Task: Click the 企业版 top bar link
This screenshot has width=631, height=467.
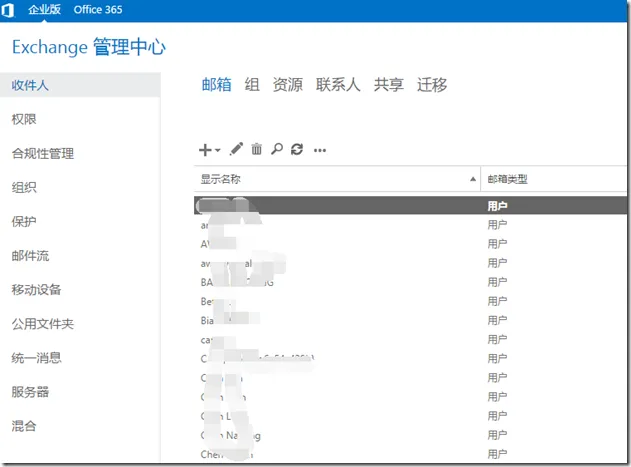Action: 44,9
